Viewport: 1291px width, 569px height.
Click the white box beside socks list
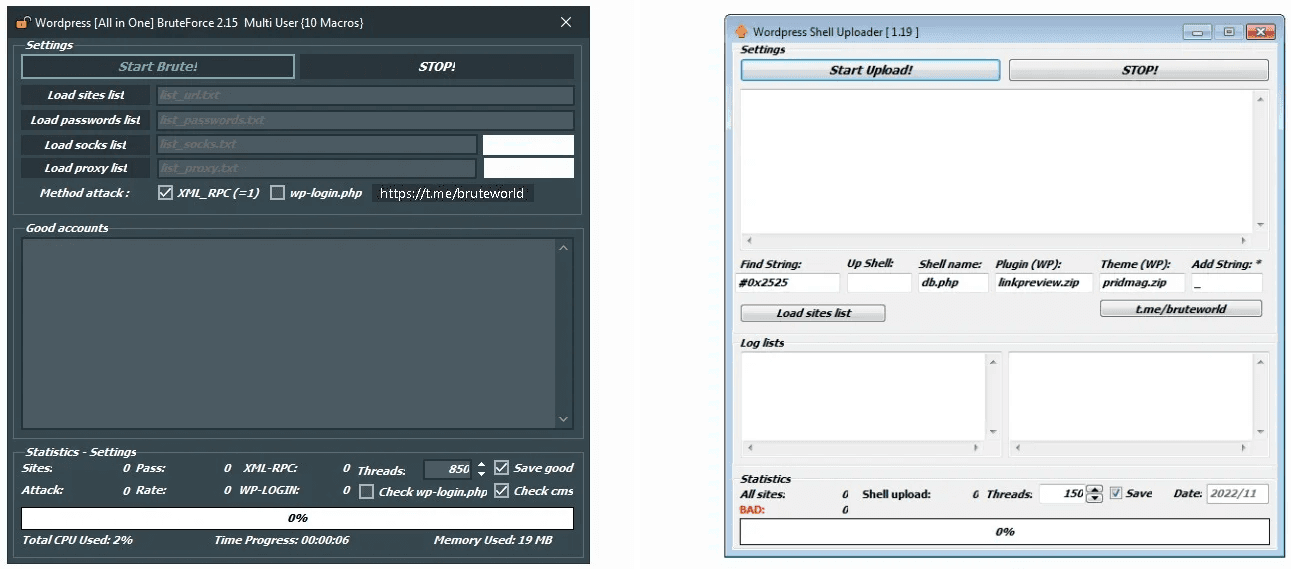coord(528,145)
